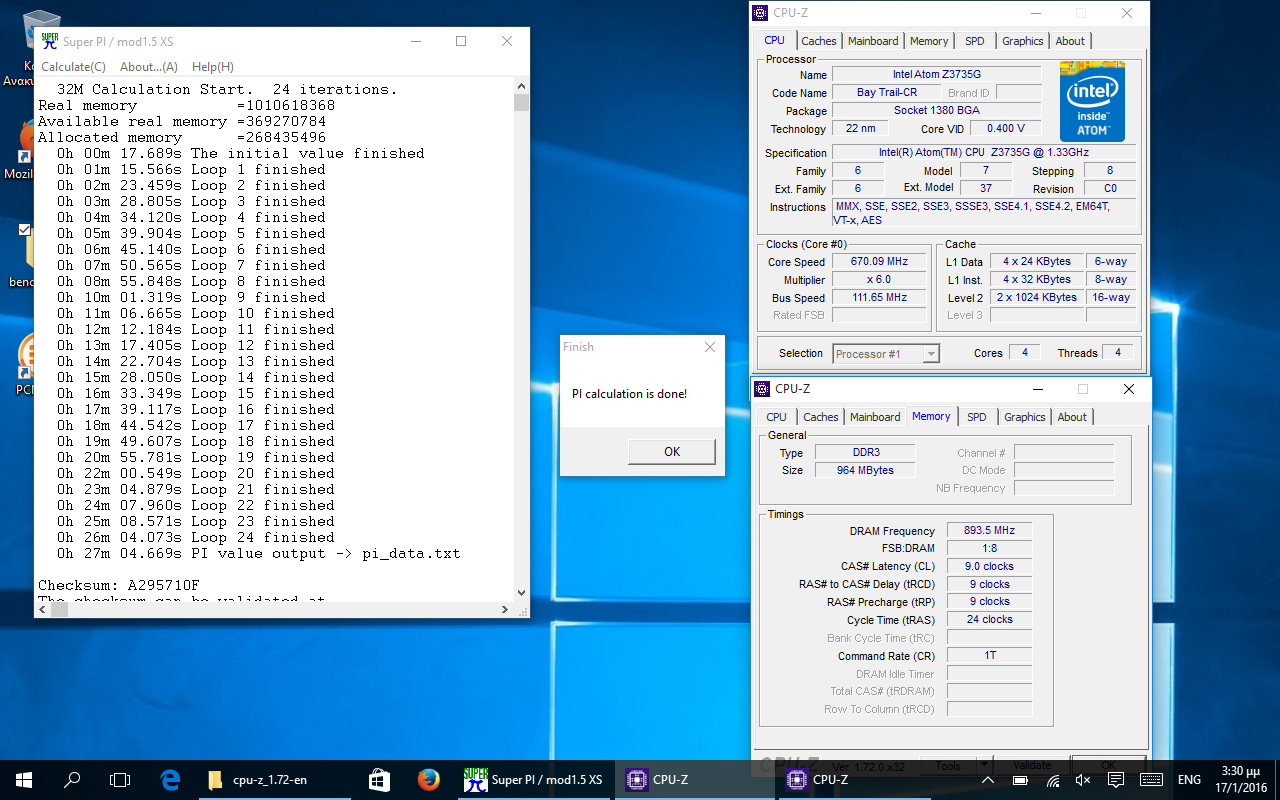Open SPD tab in upper CPU-Z
1280x800 pixels.
coord(975,41)
